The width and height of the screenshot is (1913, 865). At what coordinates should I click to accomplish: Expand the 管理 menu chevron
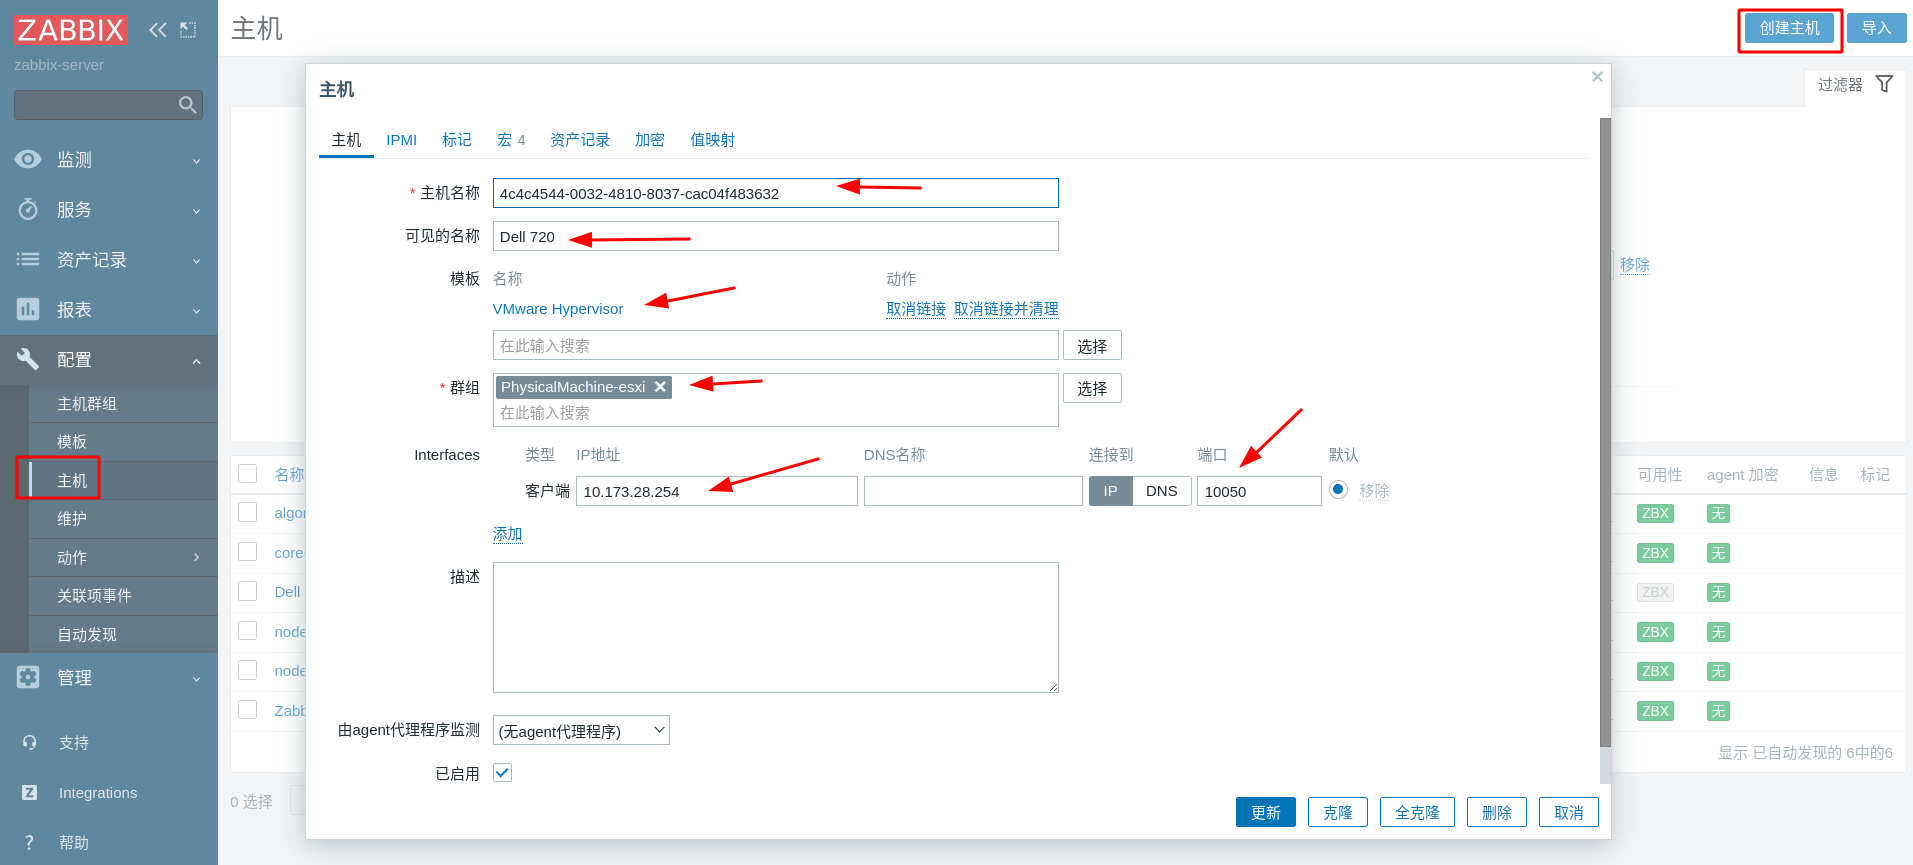tap(196, 679)
